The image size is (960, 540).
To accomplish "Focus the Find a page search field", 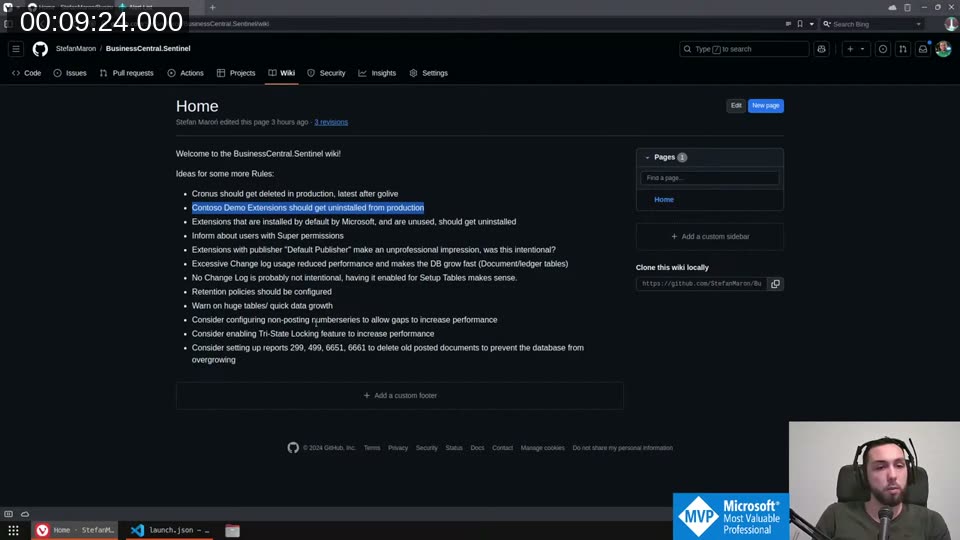I will coord(710,178).
